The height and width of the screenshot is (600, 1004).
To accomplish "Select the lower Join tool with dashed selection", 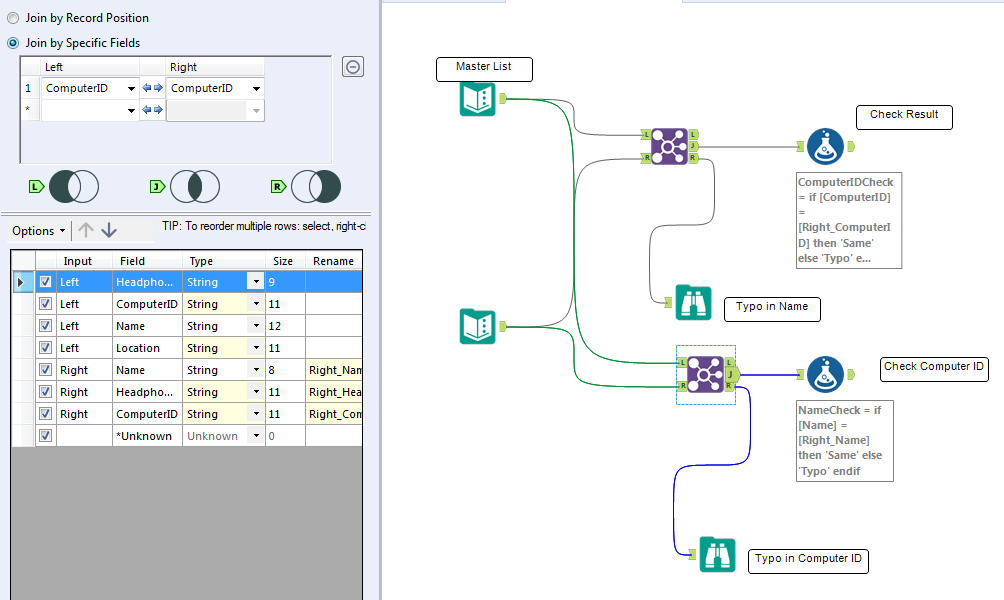I will (706, 374).
